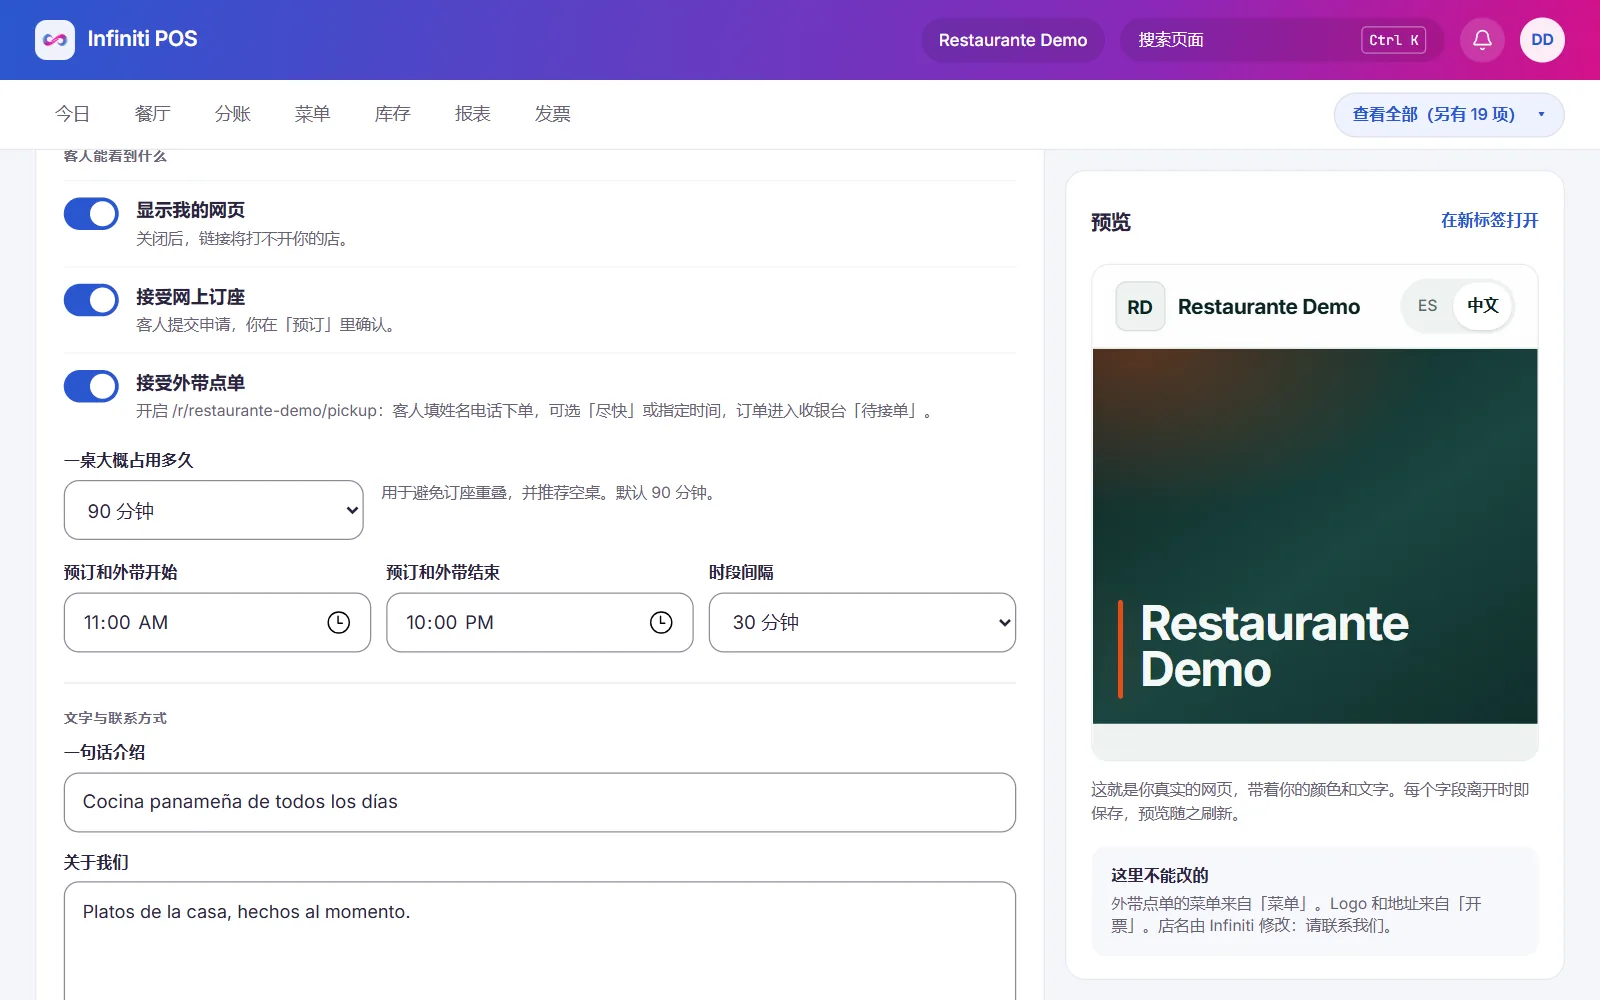Click the Restaurante Demo hero image preview
This screenshot has width=1600, height=1000.
click(x=1315, y=536)
